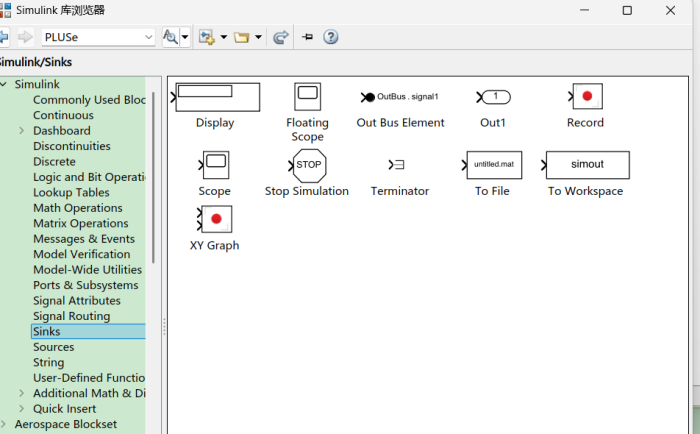Viewport: 700px width, 434px height.
Task: Click the library tree vertical scrollbar
Action: (x=153, y=177)
